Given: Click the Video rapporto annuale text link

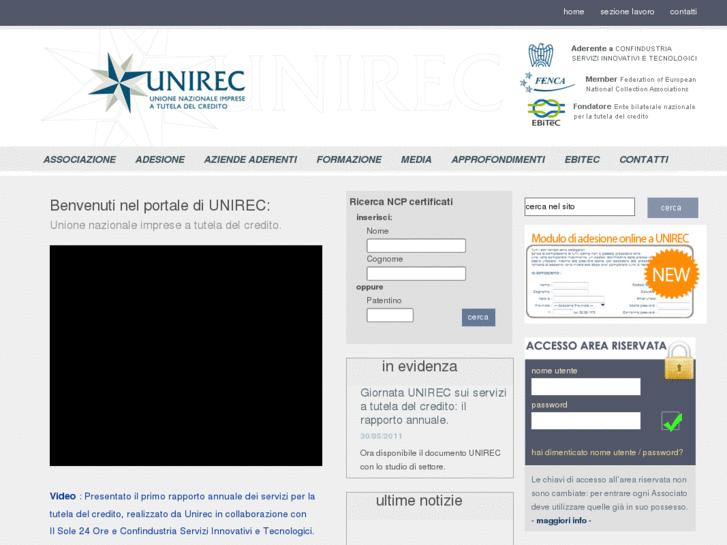Looking at the screenshot, I should click(182, 513).
